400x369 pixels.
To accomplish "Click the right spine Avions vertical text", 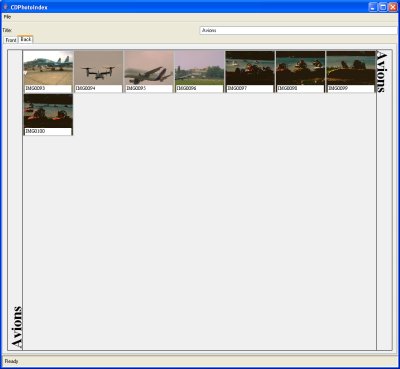I will coord(381,72).
